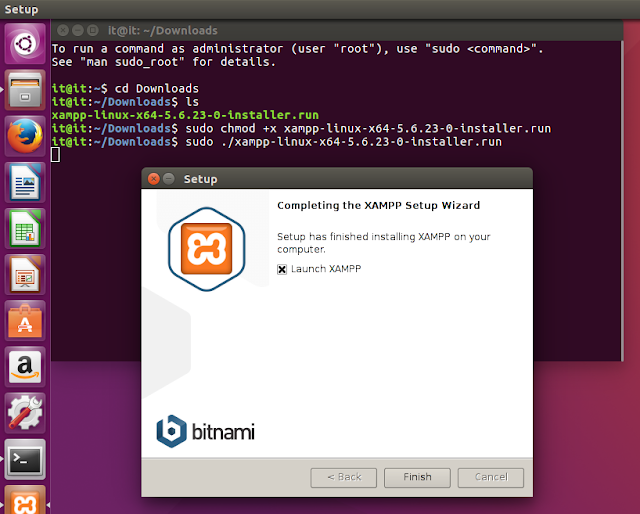Close the terminal window it@it: ~/Downloads
The image size is (640, 514).
coord(63,30)
